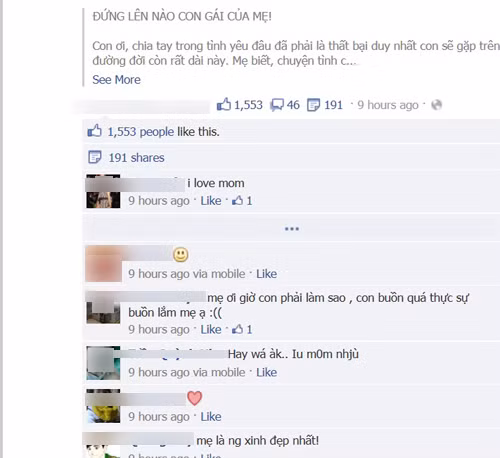
Task: Open the '191 shares' link
Action: click(136, 157)
